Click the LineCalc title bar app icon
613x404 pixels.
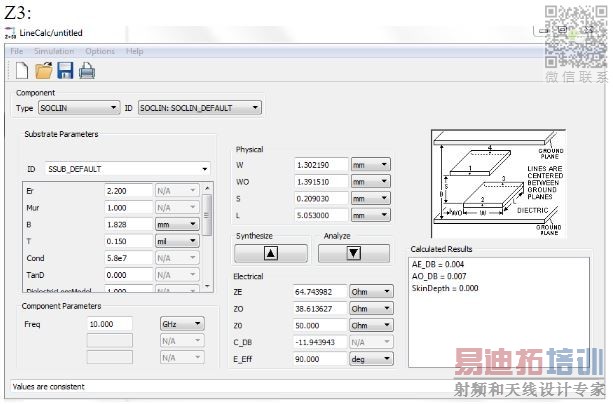(x=10, y=33)
